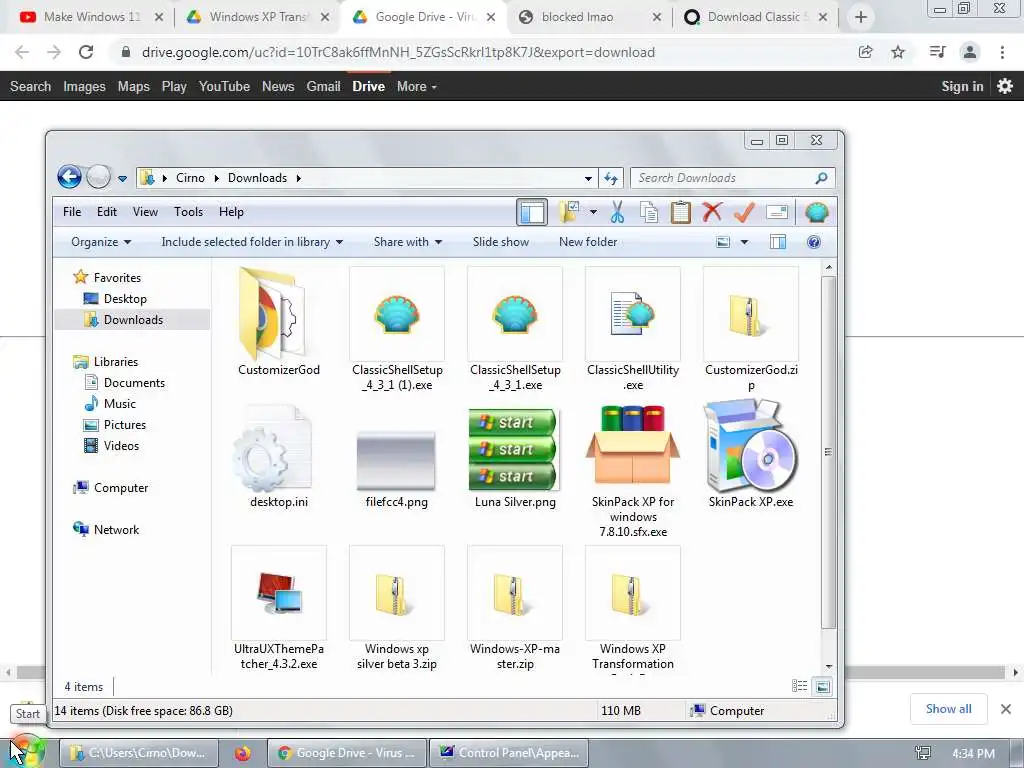Viewport: 1024px width, 768px height.
Task: Open Include selected folder in library dropdown
Action: (252, 242)
